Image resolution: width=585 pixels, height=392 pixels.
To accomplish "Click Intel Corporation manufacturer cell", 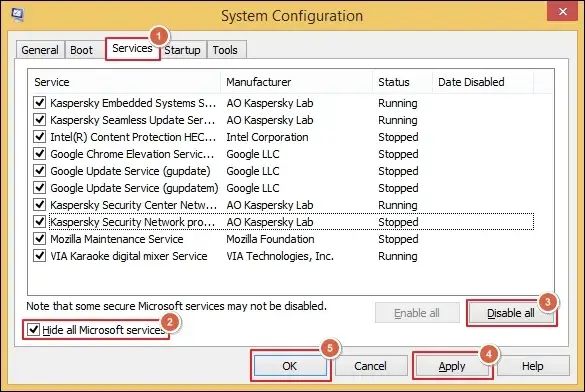I will tap(267, 137).
